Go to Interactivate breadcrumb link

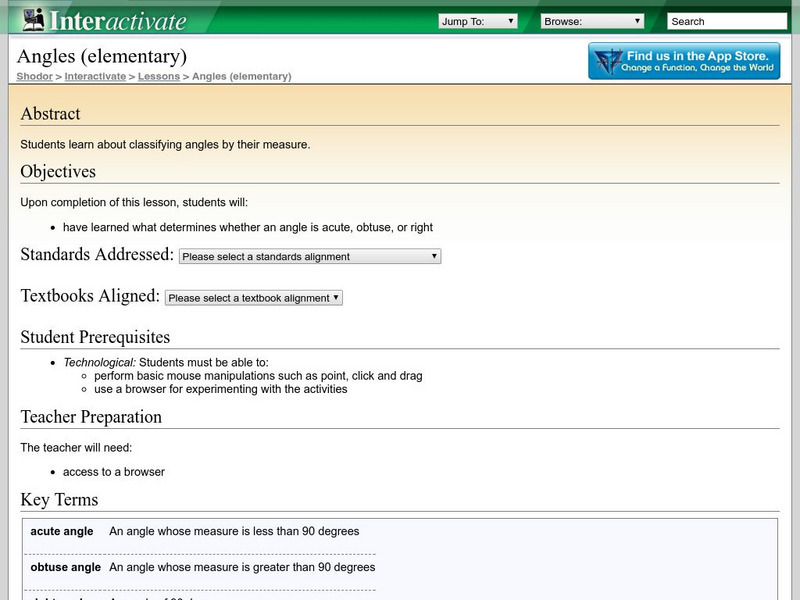[x=96, y=76]
